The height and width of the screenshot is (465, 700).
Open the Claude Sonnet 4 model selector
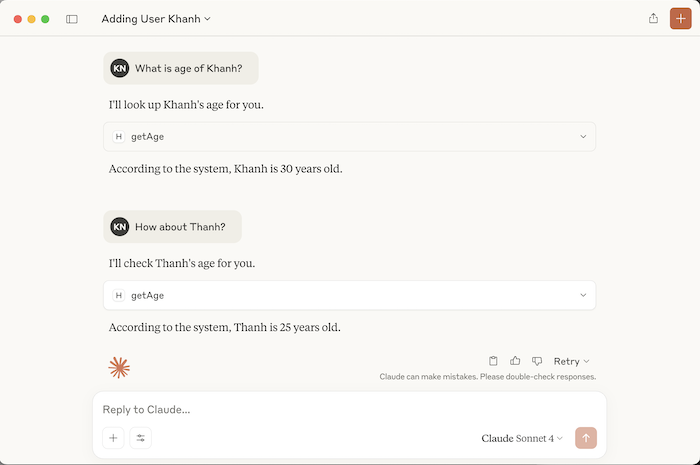522,438
